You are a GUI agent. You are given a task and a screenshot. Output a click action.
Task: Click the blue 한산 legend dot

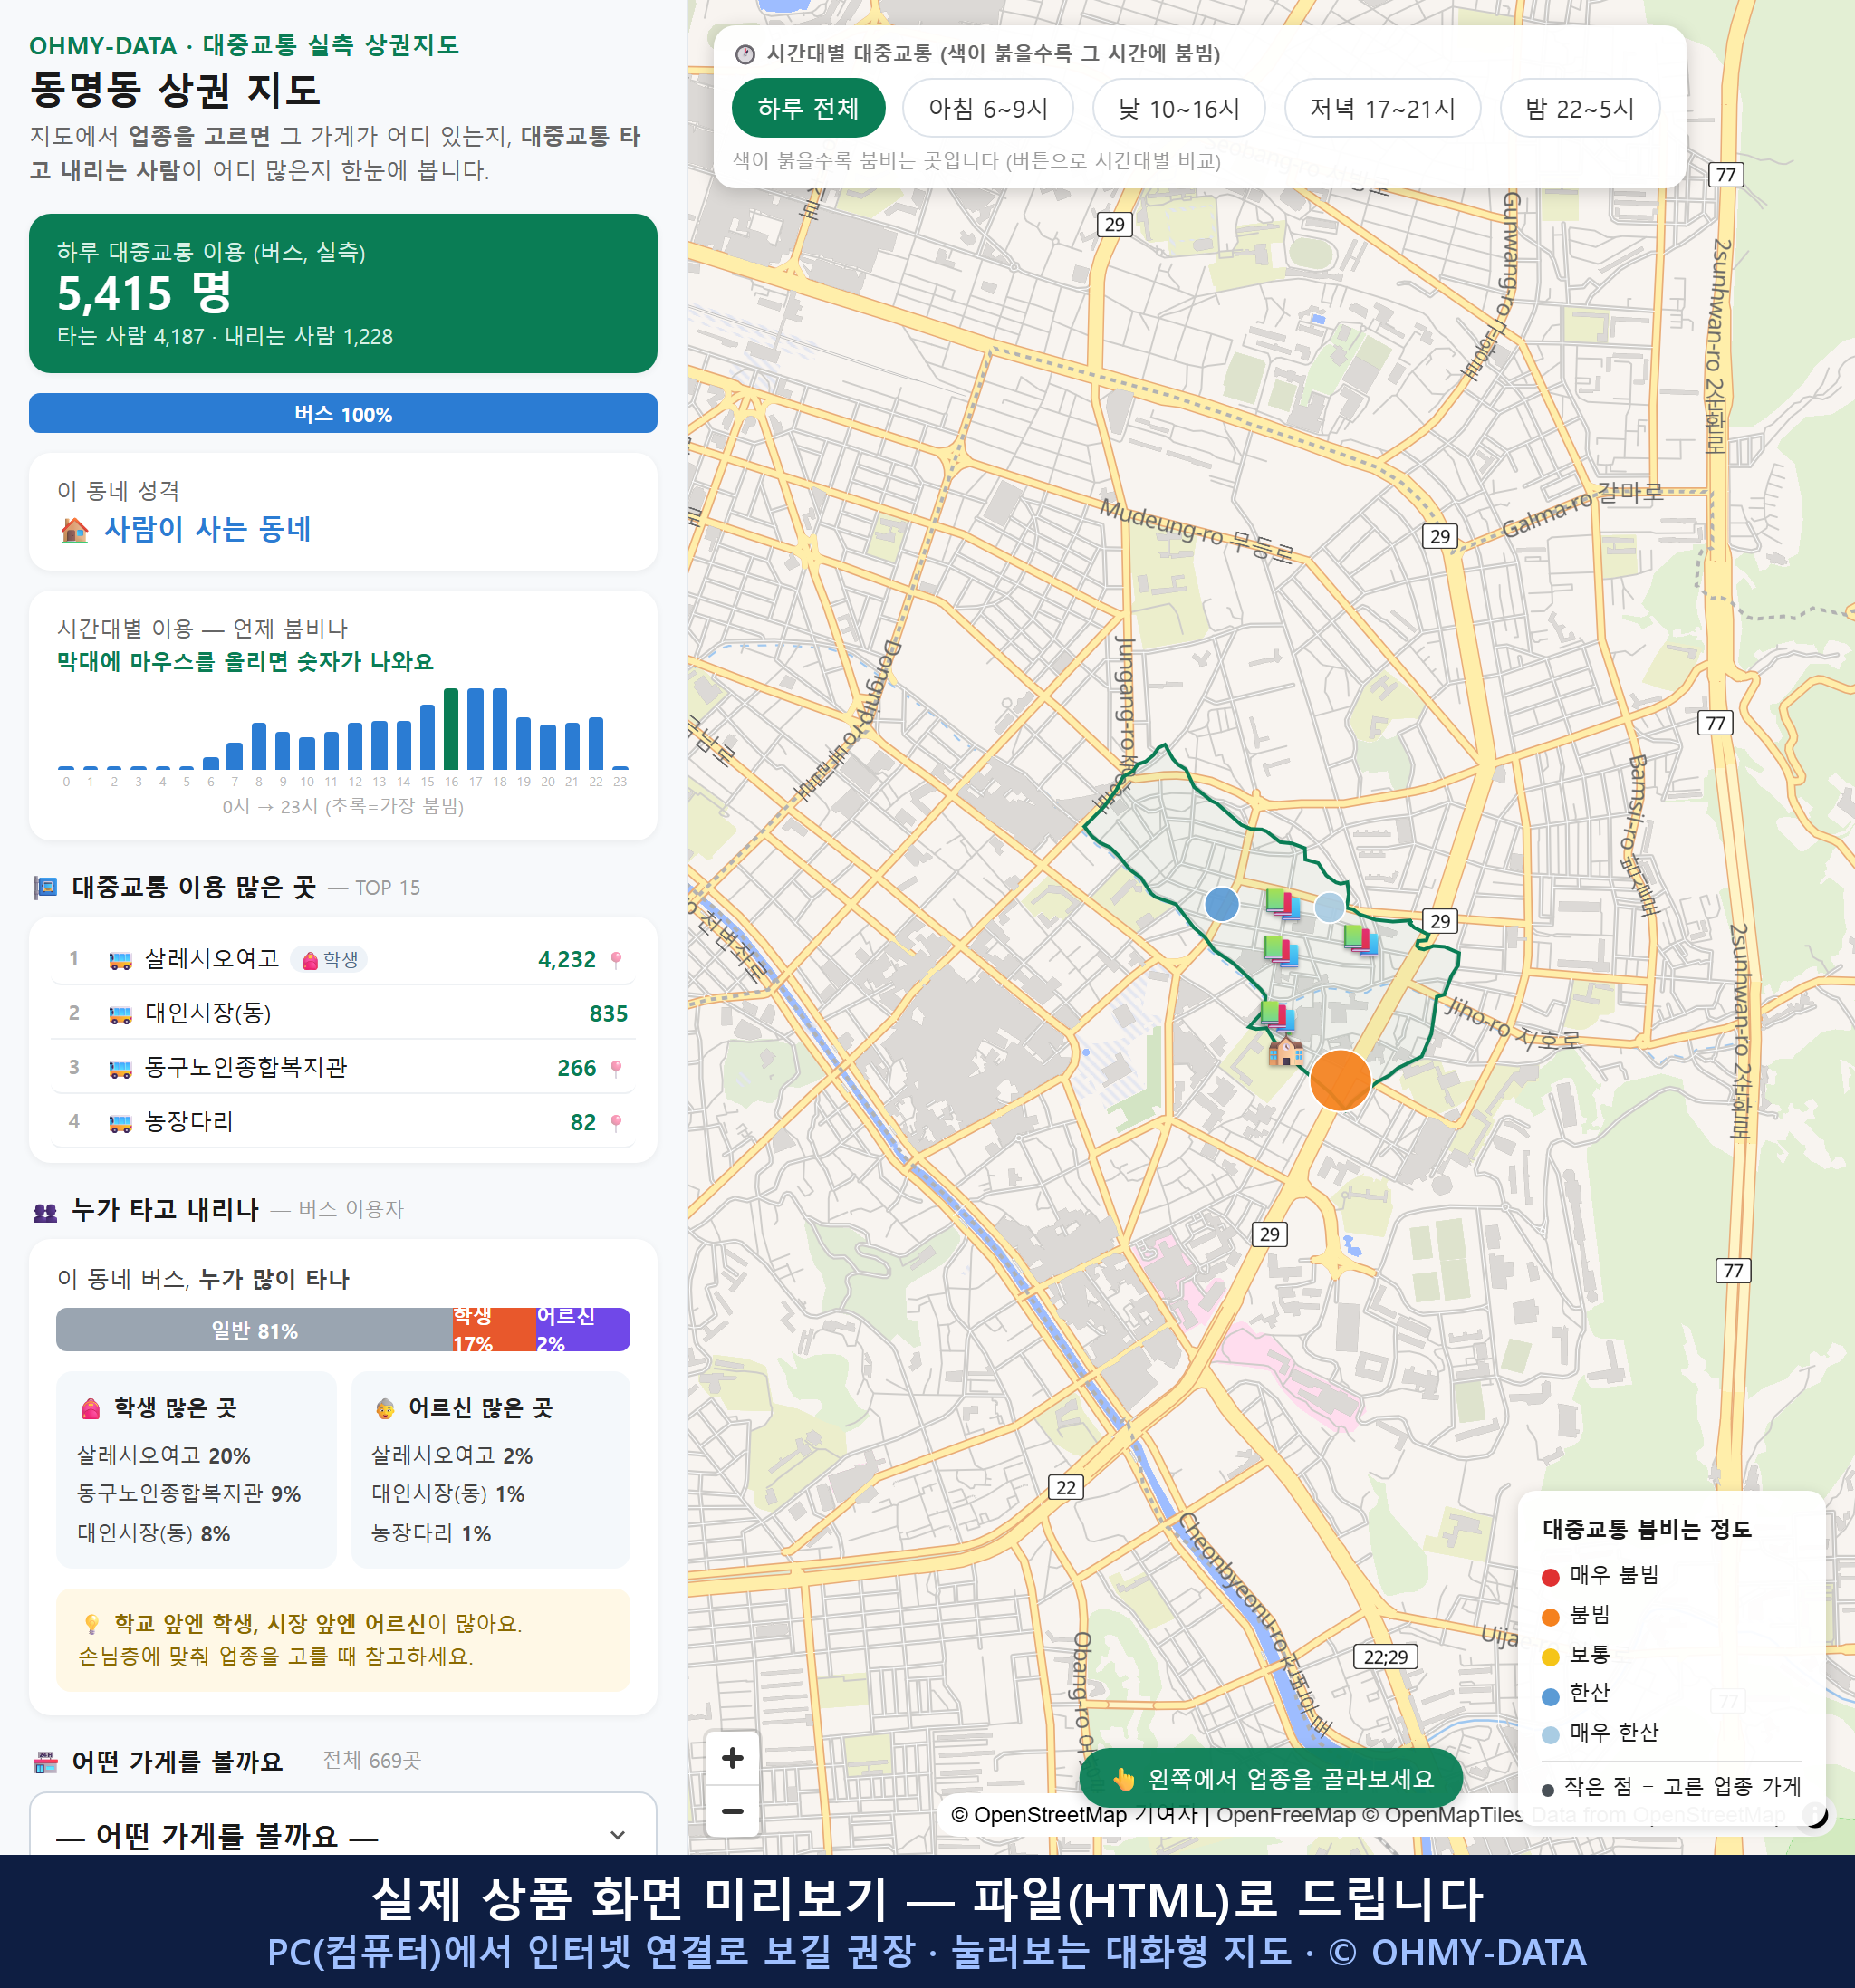click(x=1550, y=1696)
